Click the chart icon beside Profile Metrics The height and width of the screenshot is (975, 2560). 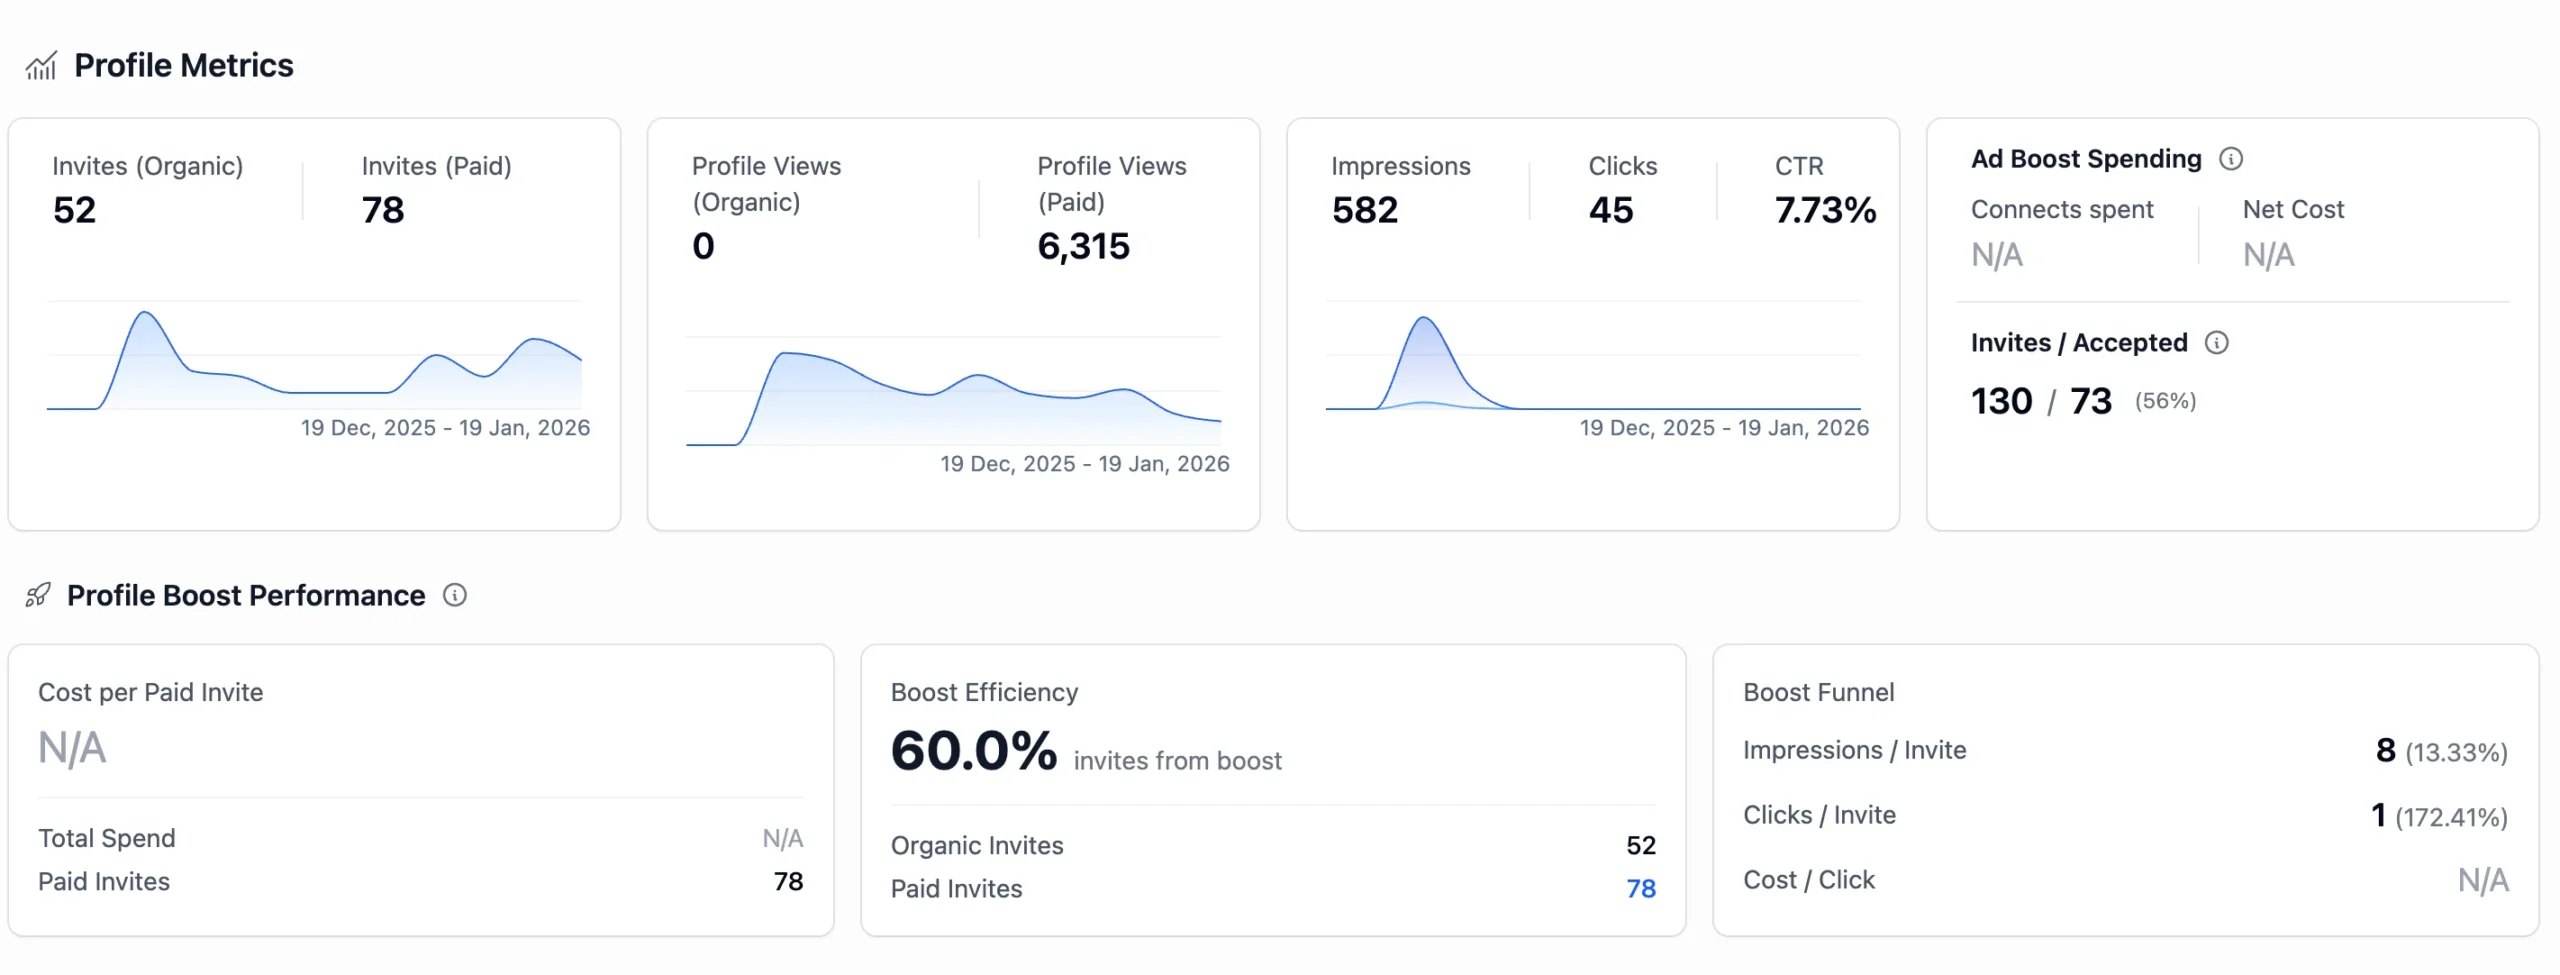pos(41,66)
